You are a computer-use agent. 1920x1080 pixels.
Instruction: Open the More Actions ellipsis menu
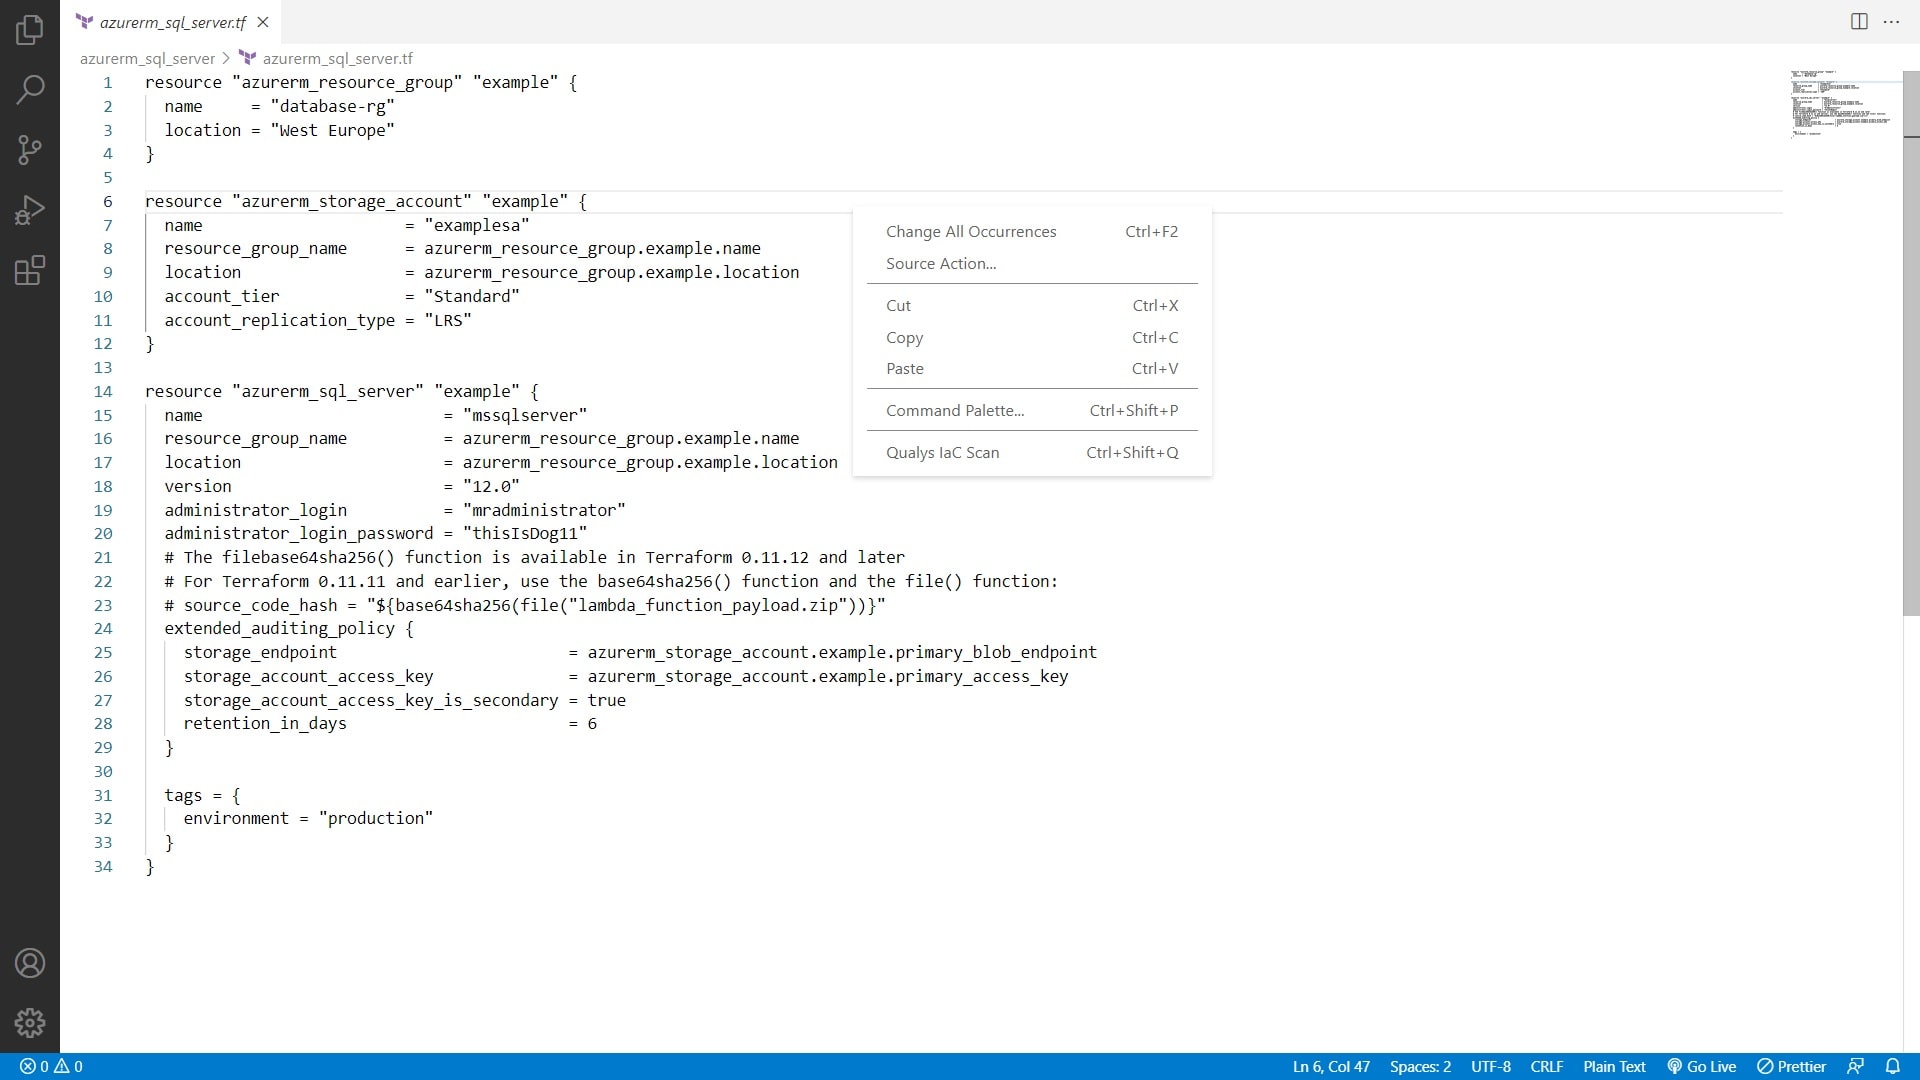(x=1891, y=21)
